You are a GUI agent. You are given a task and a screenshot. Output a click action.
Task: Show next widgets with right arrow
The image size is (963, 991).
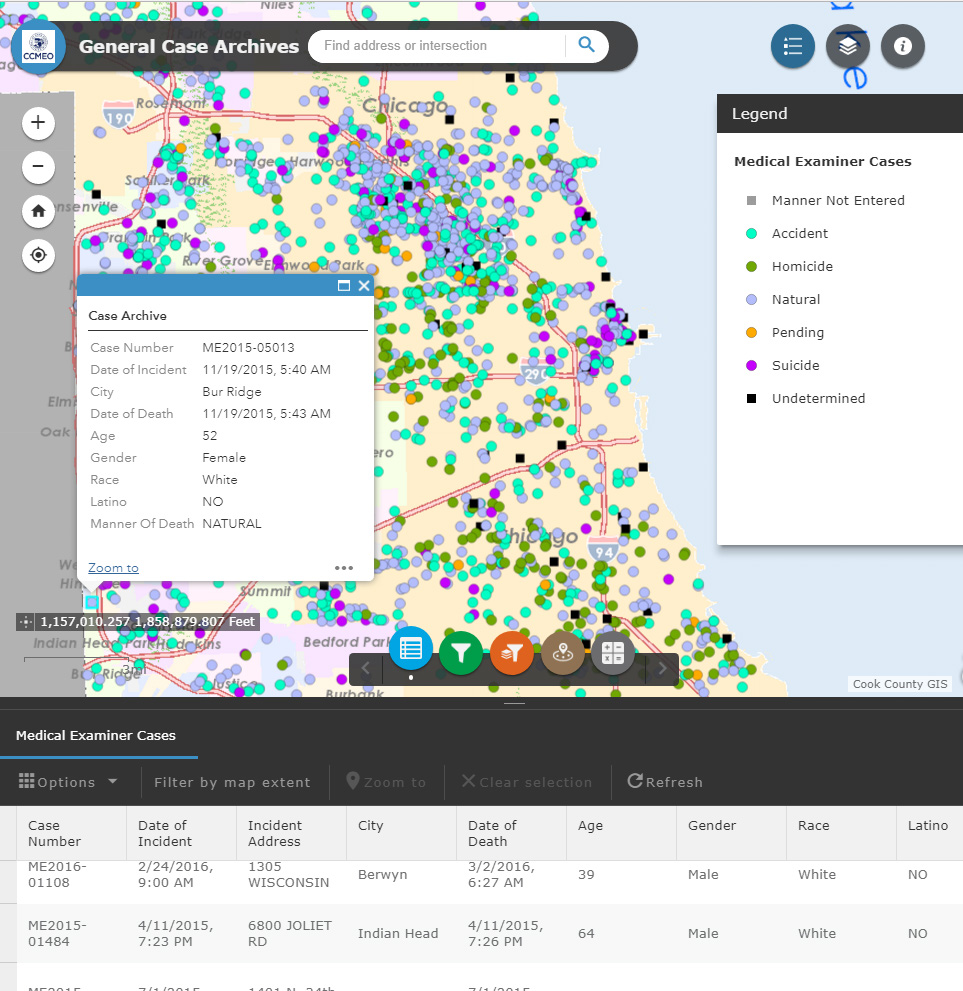click(x=661, y=669)
